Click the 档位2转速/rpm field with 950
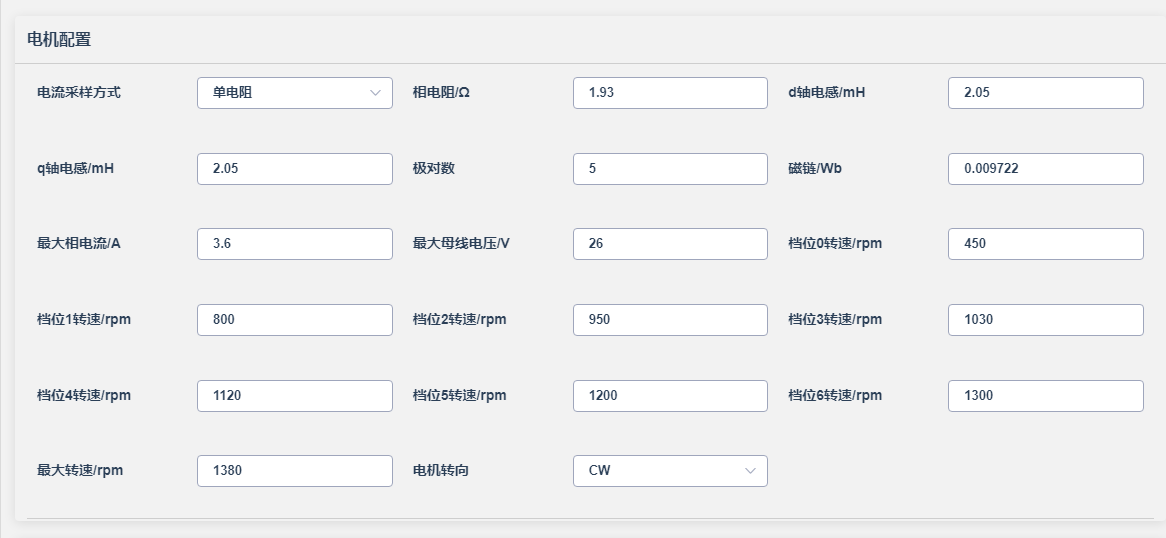This screenshot has height=538, width=1166. pos(670,320)
